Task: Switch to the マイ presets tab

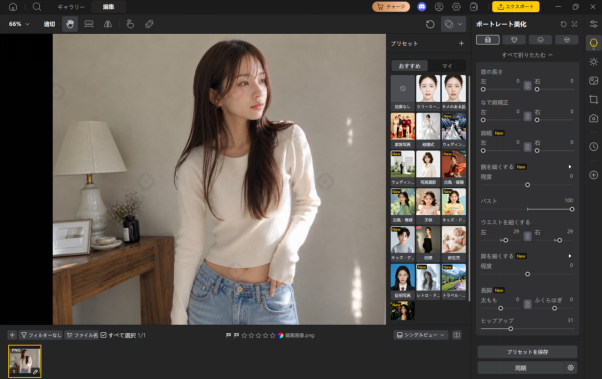Action: (x=447, y=66)
